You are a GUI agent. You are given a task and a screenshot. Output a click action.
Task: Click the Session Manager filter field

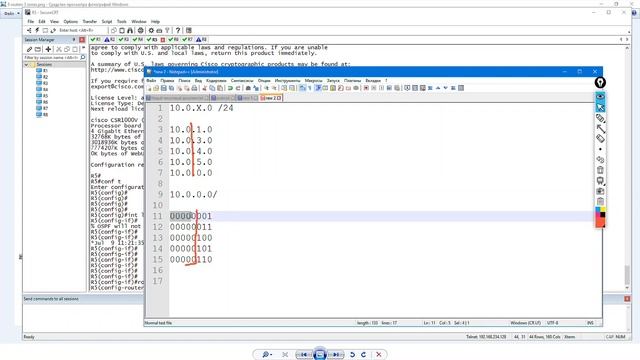coord(51,58)
